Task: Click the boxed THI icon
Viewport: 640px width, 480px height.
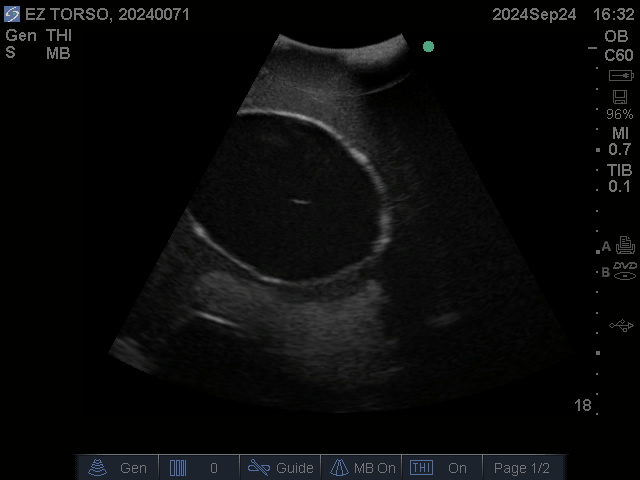Action: pos(421,468)
